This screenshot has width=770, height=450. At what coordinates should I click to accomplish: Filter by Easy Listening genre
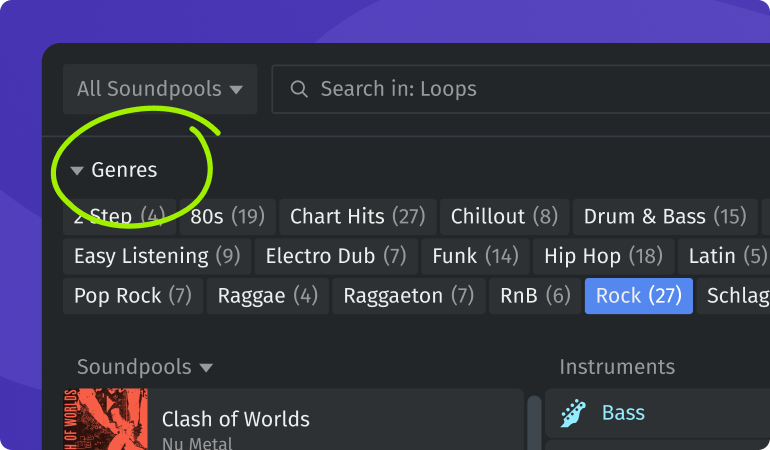(157, 256)
